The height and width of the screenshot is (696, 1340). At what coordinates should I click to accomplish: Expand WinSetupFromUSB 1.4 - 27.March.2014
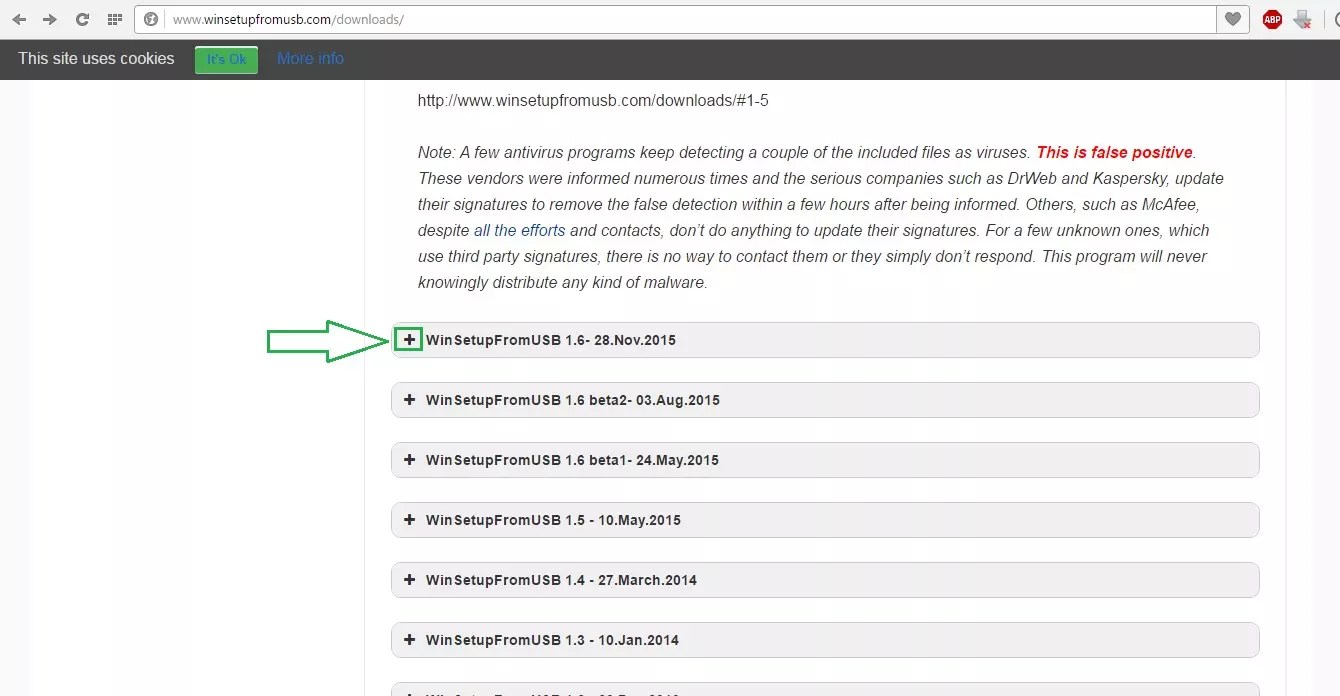409,580
